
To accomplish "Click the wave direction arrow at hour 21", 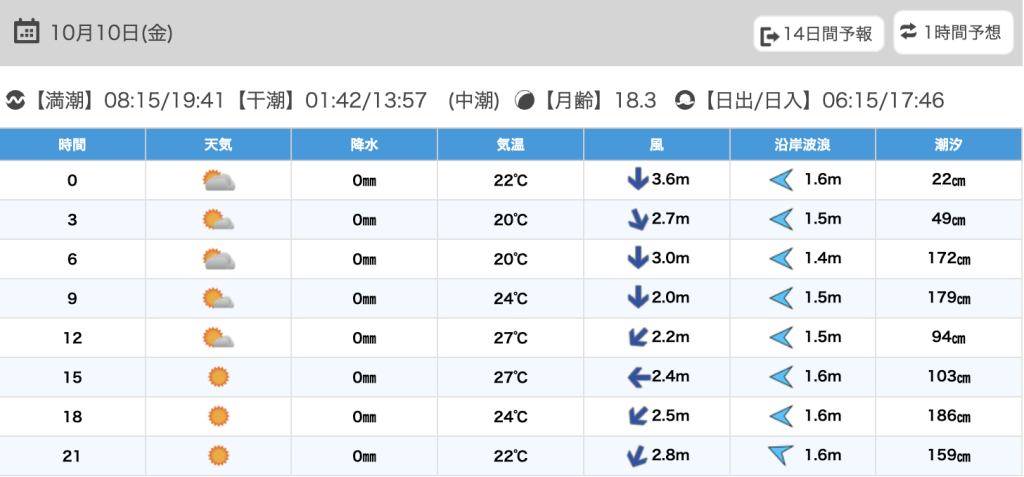I will (x=780, y=456).
